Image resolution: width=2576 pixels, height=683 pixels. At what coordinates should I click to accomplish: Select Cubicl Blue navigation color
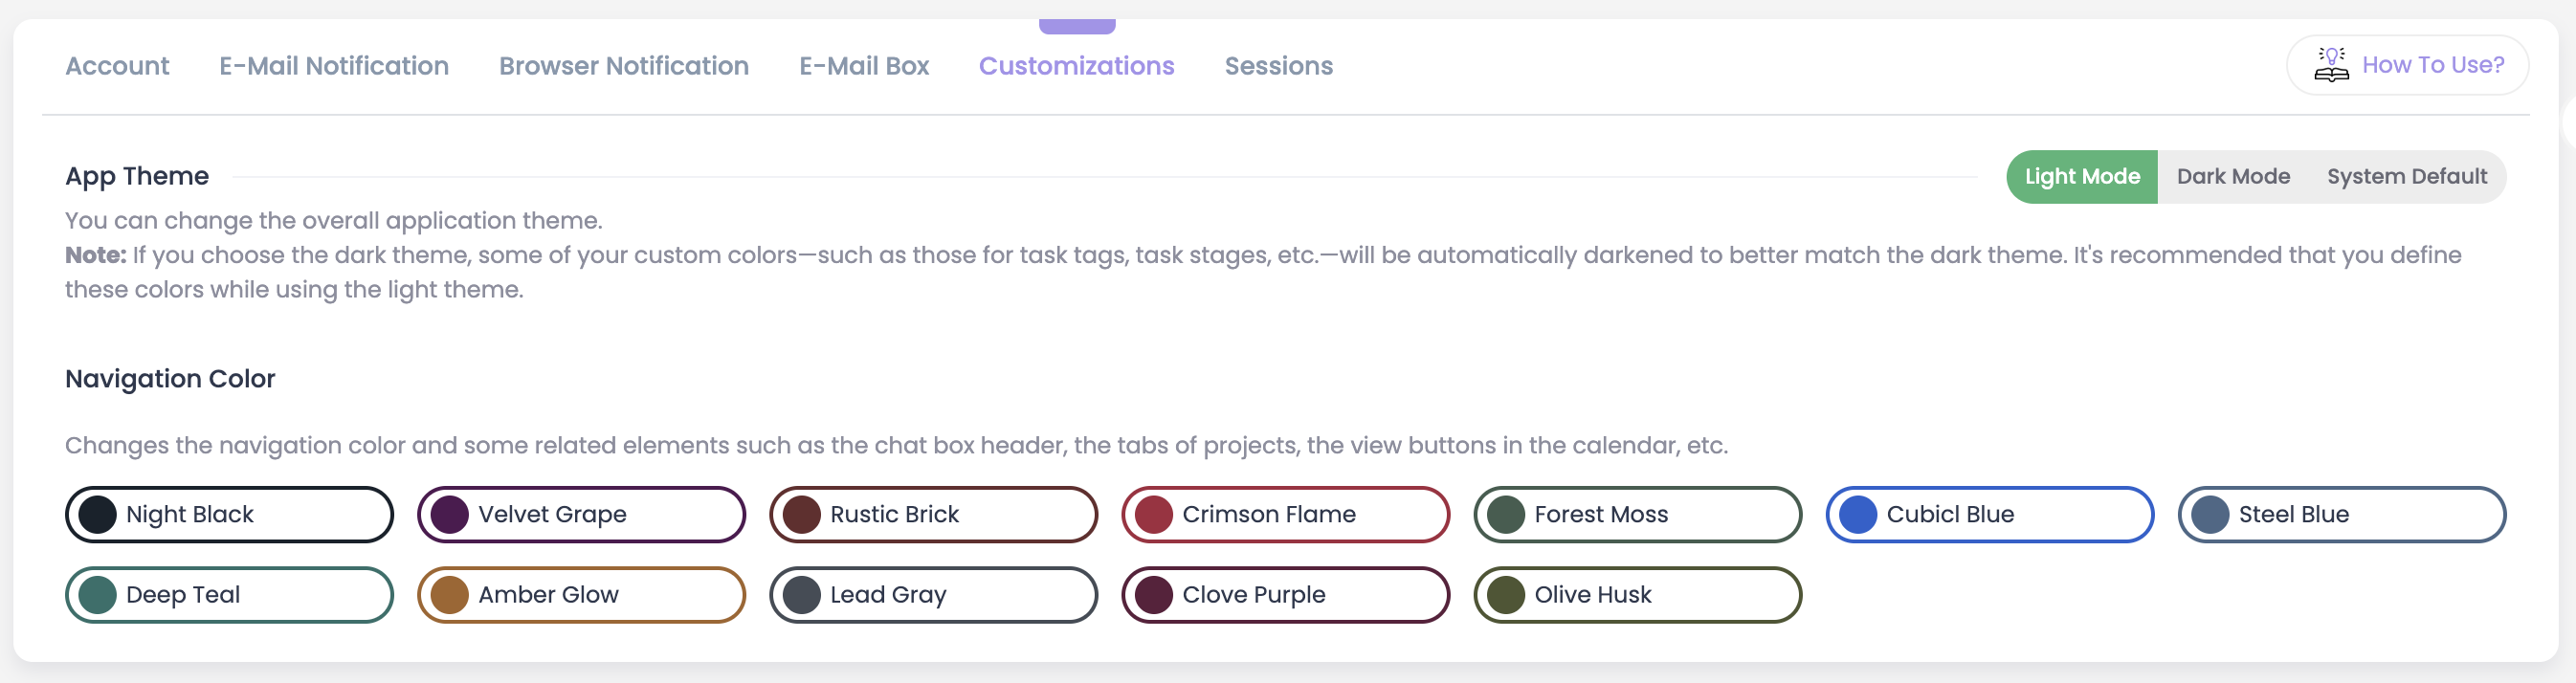[x=1989, y=514]
